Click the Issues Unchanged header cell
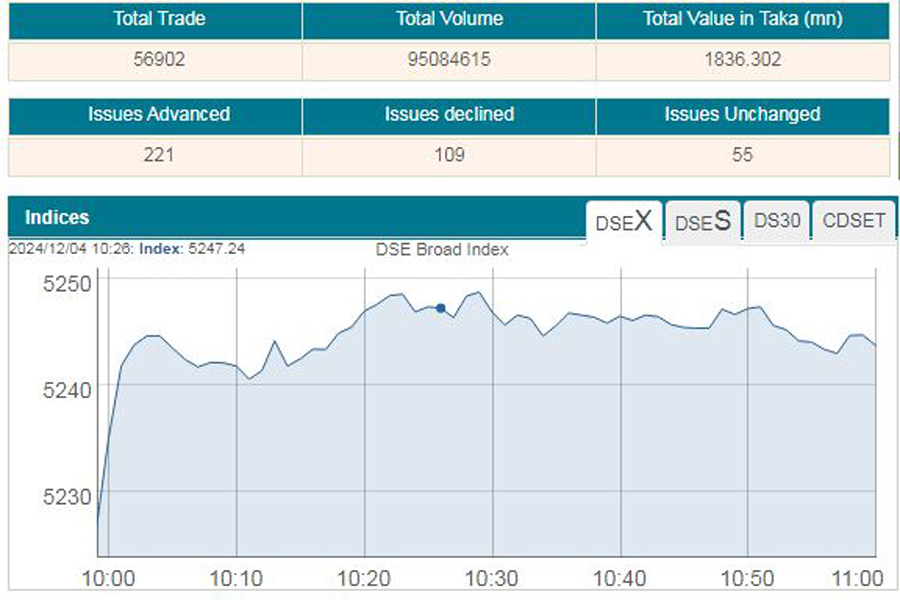 pyautogui.click(x=742, y=114)
